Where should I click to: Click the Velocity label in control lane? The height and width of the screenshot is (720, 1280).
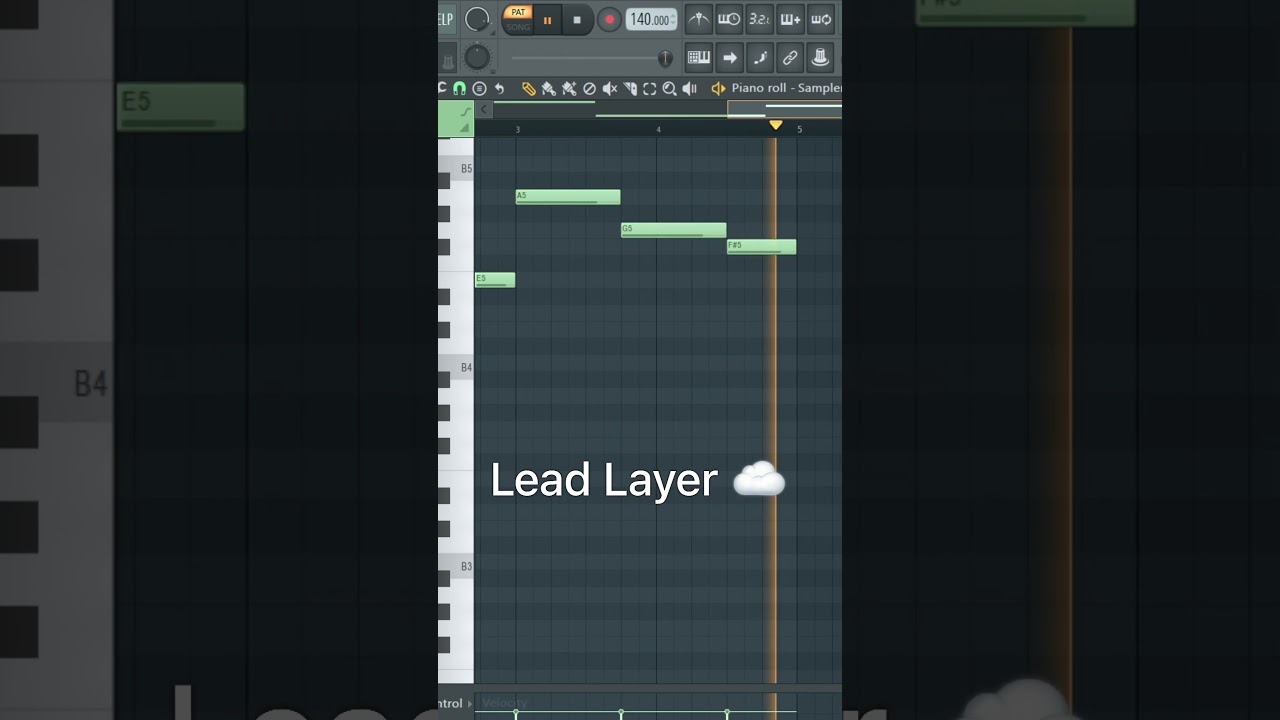504,704
